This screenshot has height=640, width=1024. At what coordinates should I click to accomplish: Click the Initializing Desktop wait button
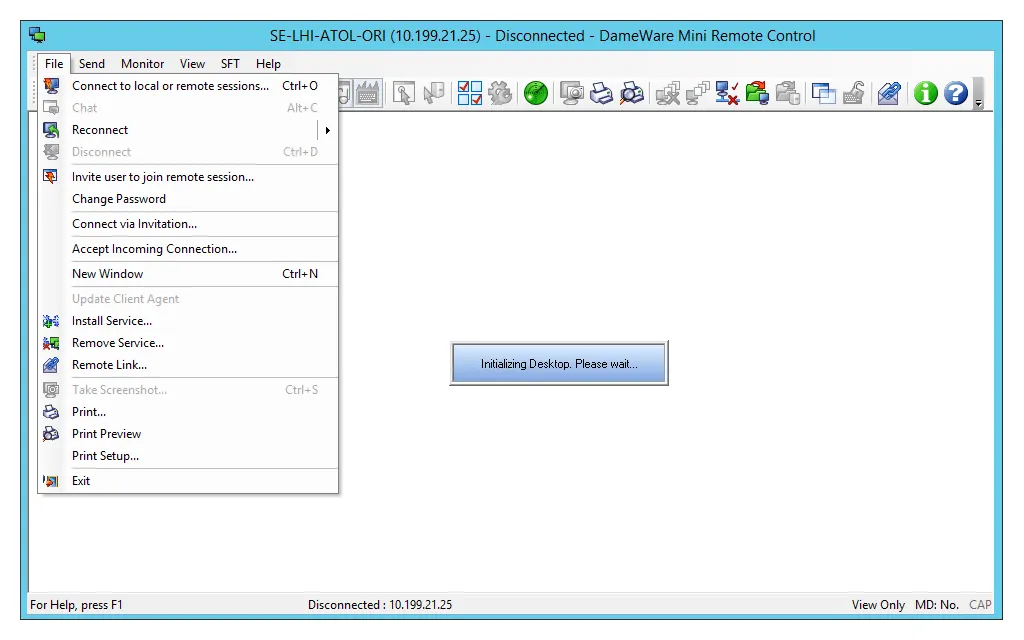point(559,362)
